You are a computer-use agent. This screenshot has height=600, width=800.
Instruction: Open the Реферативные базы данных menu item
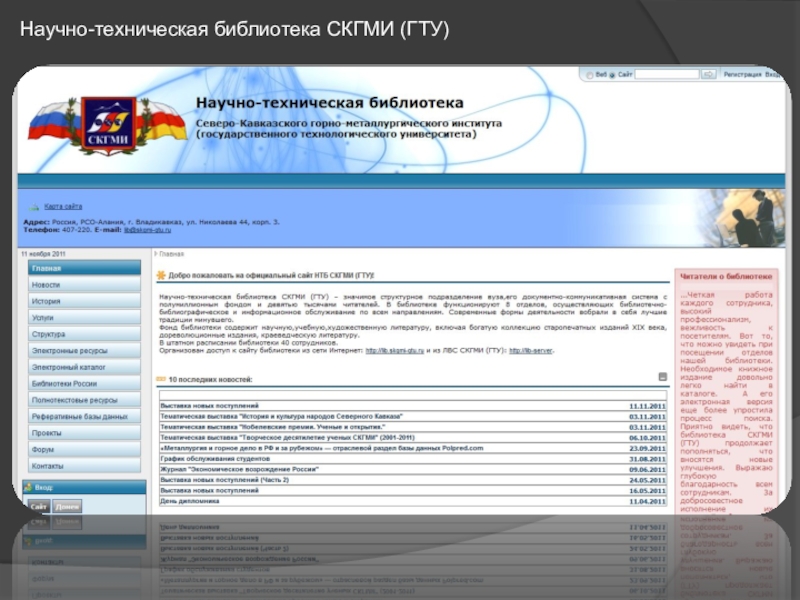coord(84,416)
